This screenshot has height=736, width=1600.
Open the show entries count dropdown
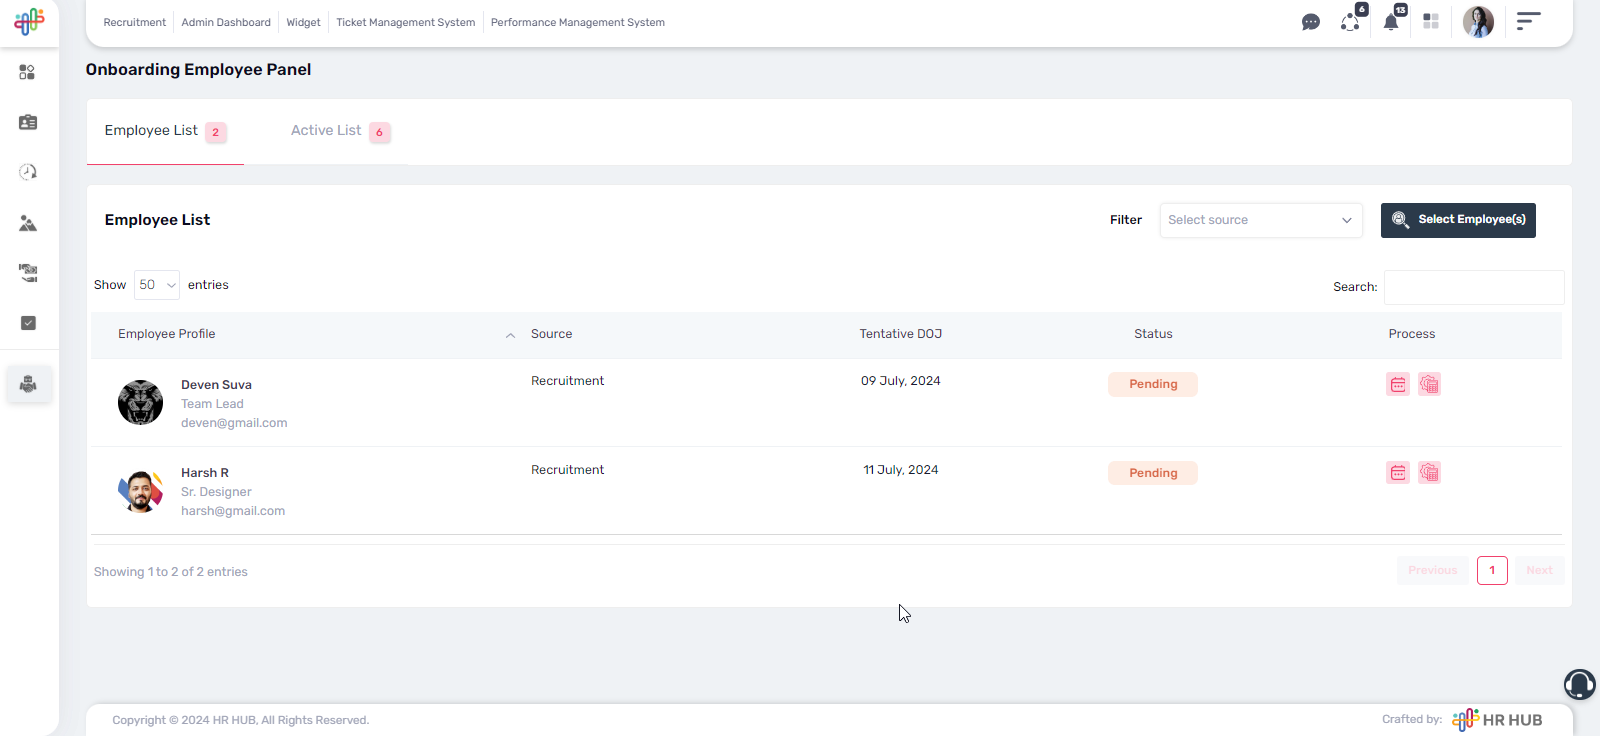click(157, 285)
